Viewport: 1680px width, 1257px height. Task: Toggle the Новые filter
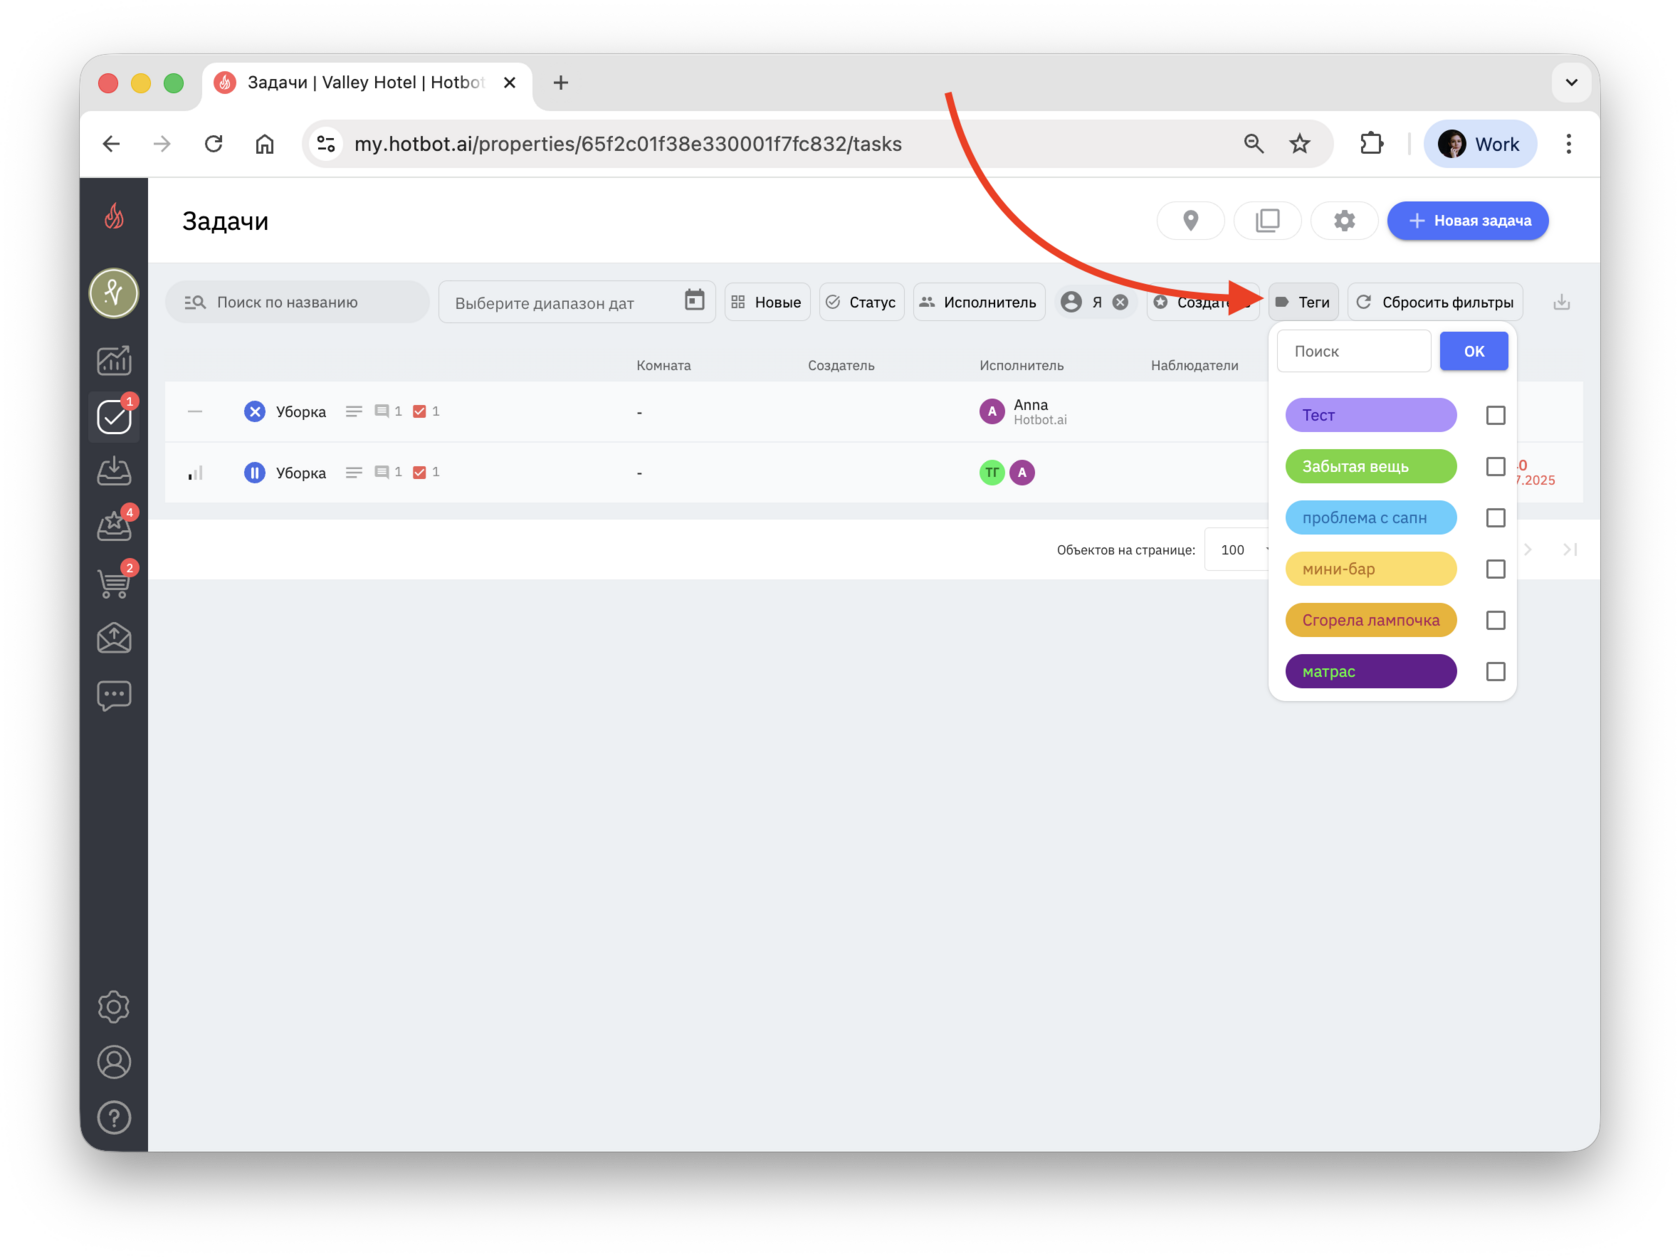tap(767, 302)
